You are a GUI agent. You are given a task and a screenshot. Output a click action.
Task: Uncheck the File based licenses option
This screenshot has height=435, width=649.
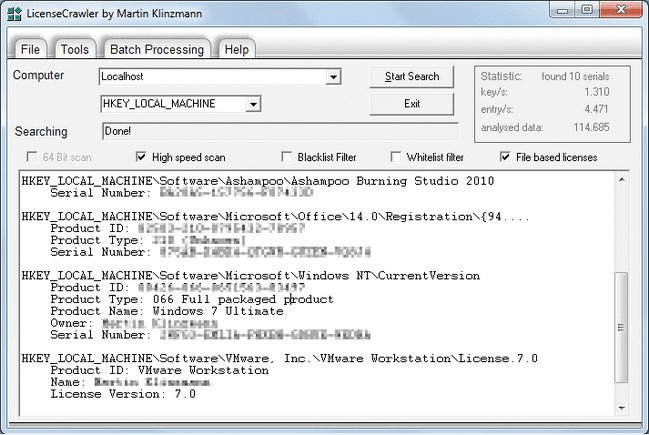pyautogui.click(x=507, y=157)
